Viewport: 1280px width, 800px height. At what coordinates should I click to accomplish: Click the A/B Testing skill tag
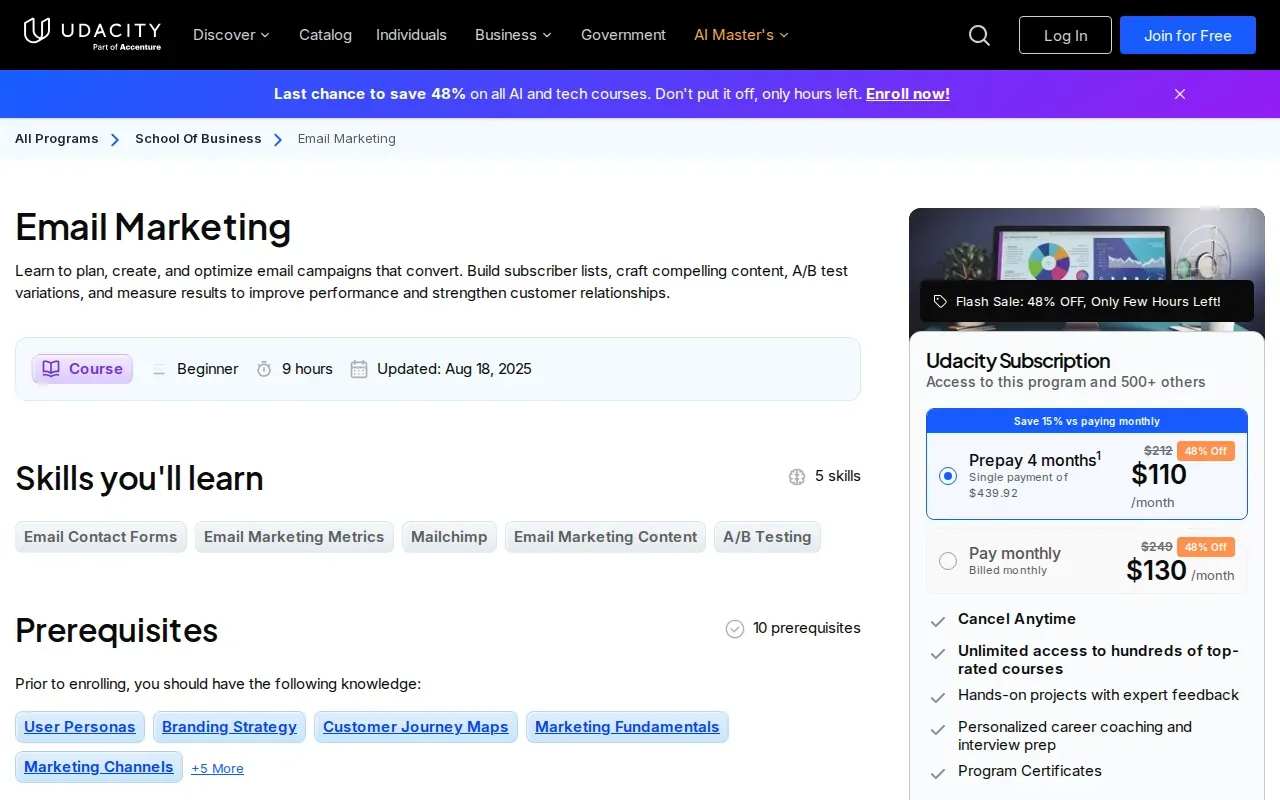tap(767, 537)
